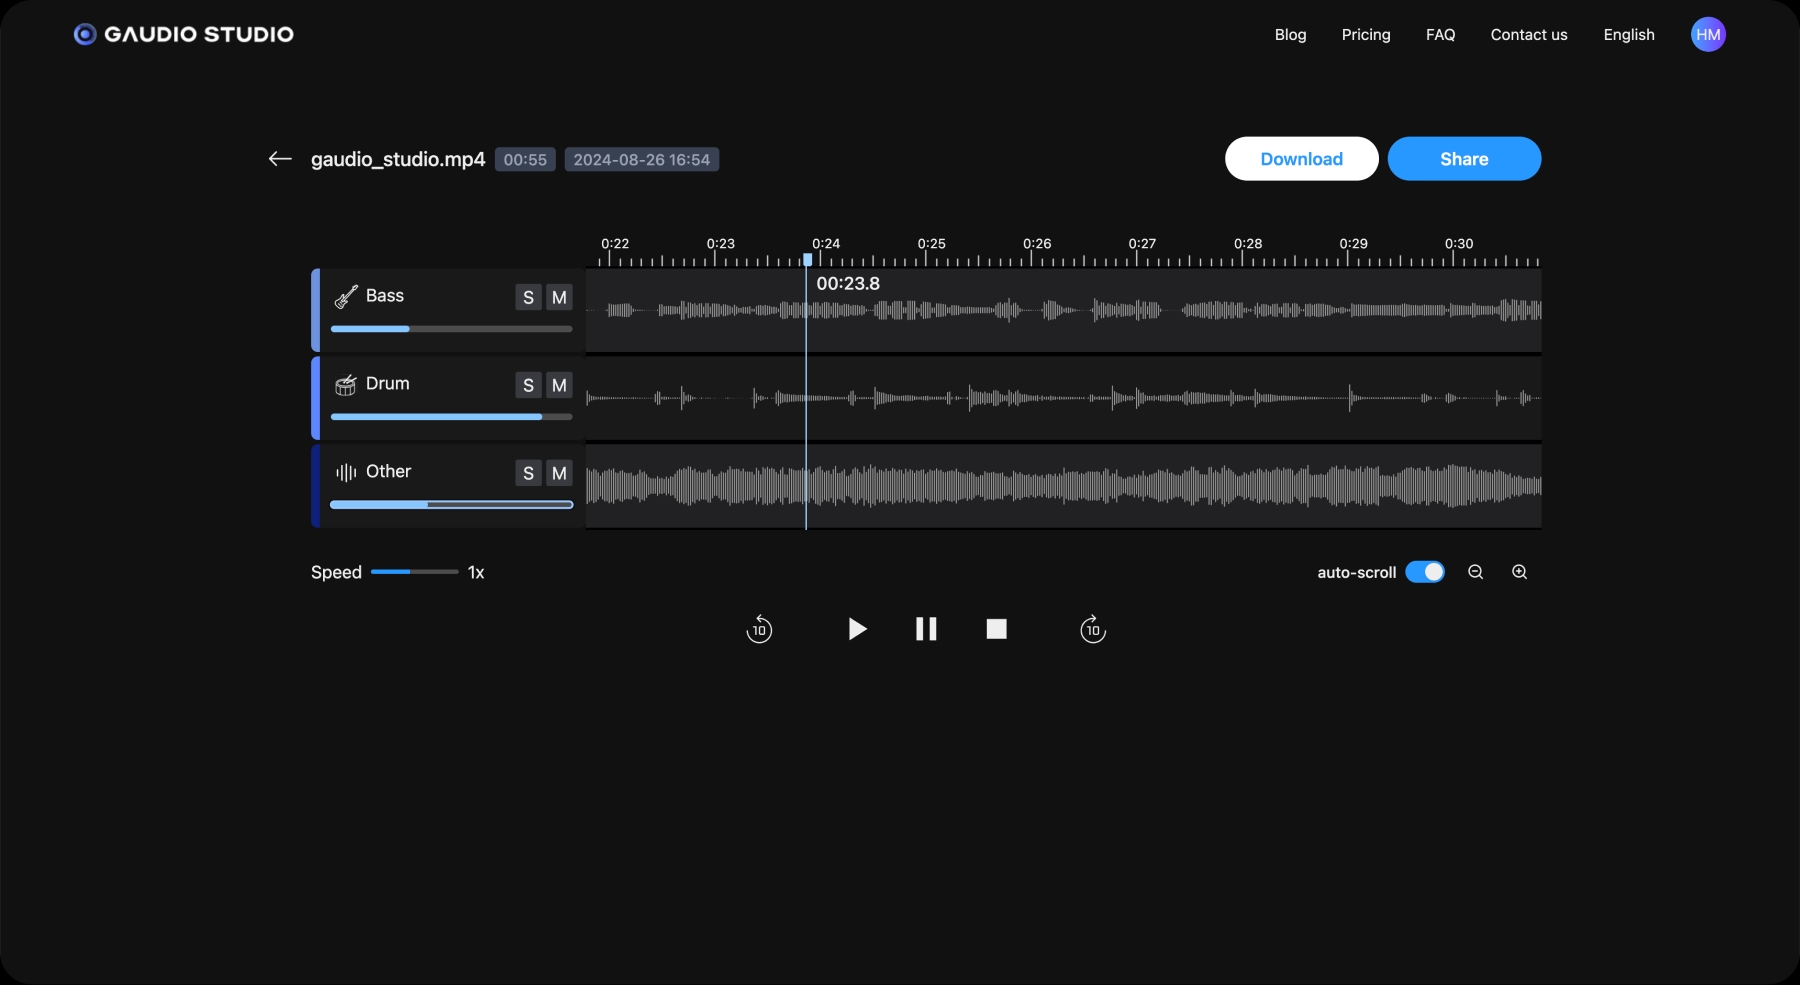Open the HM user profile avatar
This screenshot has width=1800, height=985.
[1708, 35]
